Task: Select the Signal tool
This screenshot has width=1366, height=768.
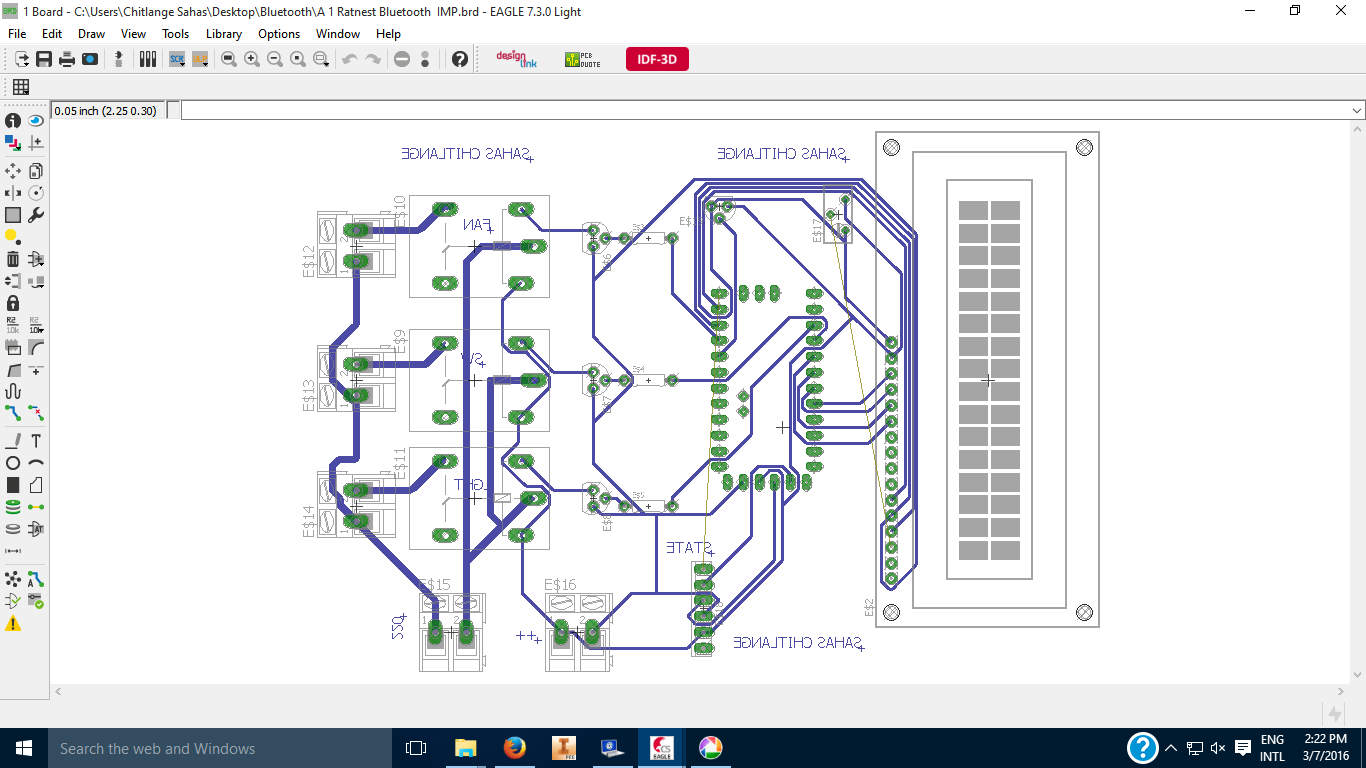Action: 36,507
